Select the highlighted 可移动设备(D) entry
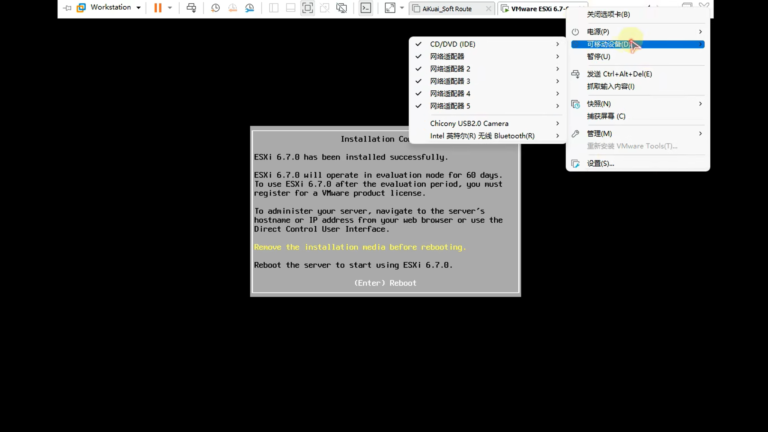The width and height of the screenshot is (768, 432). click(638, 44)
